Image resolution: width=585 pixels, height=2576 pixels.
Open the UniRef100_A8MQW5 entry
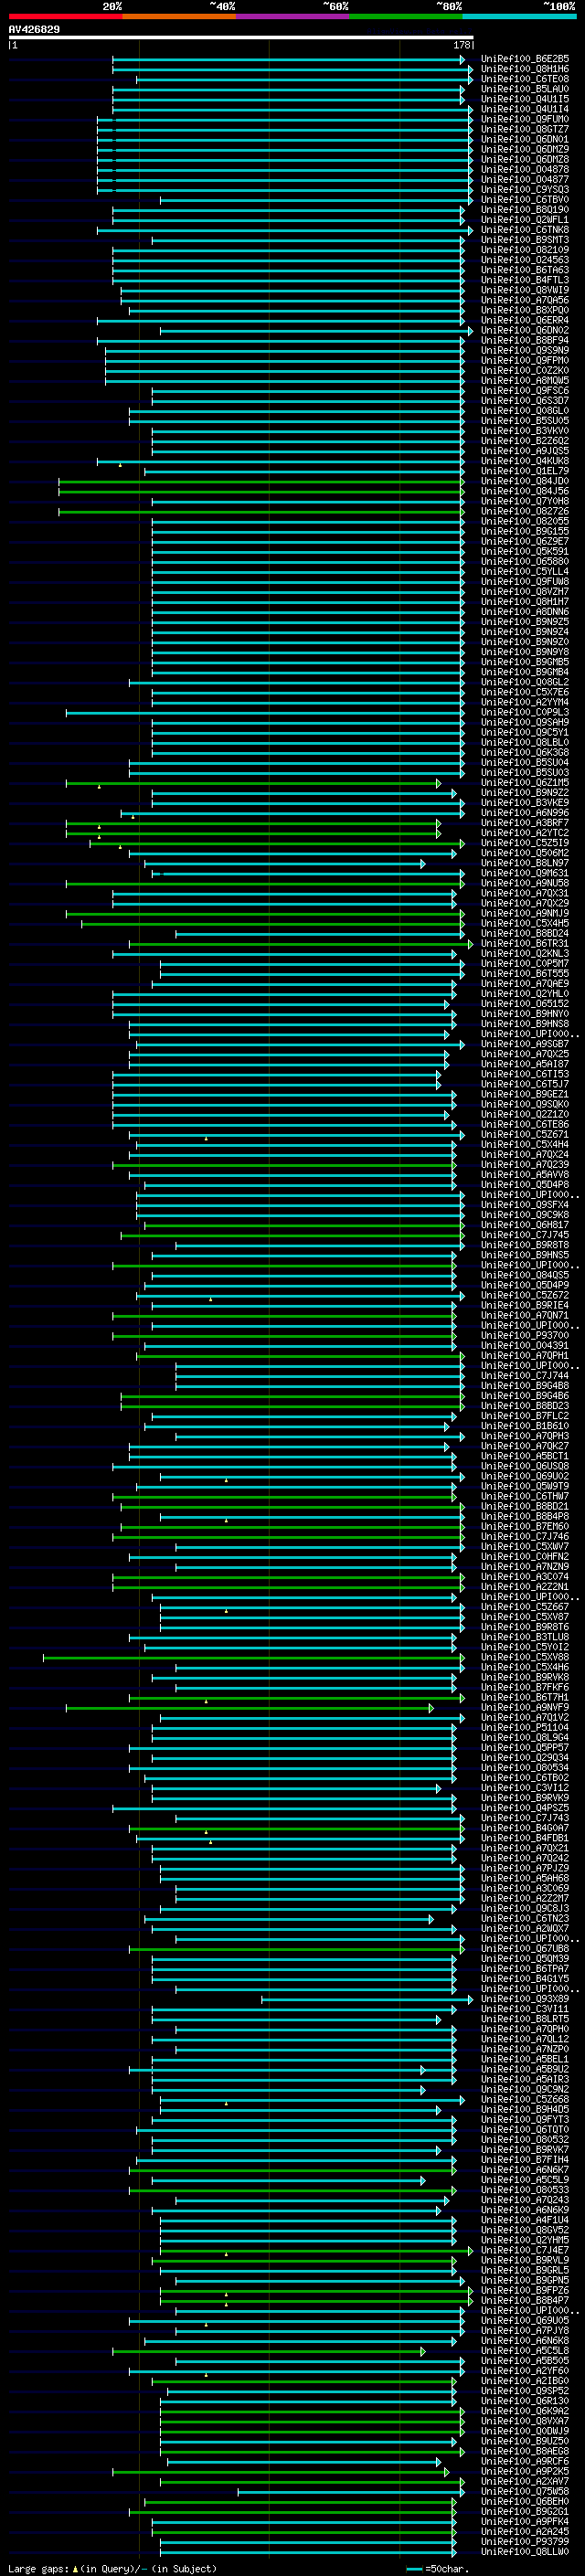[x=525, y=381]
